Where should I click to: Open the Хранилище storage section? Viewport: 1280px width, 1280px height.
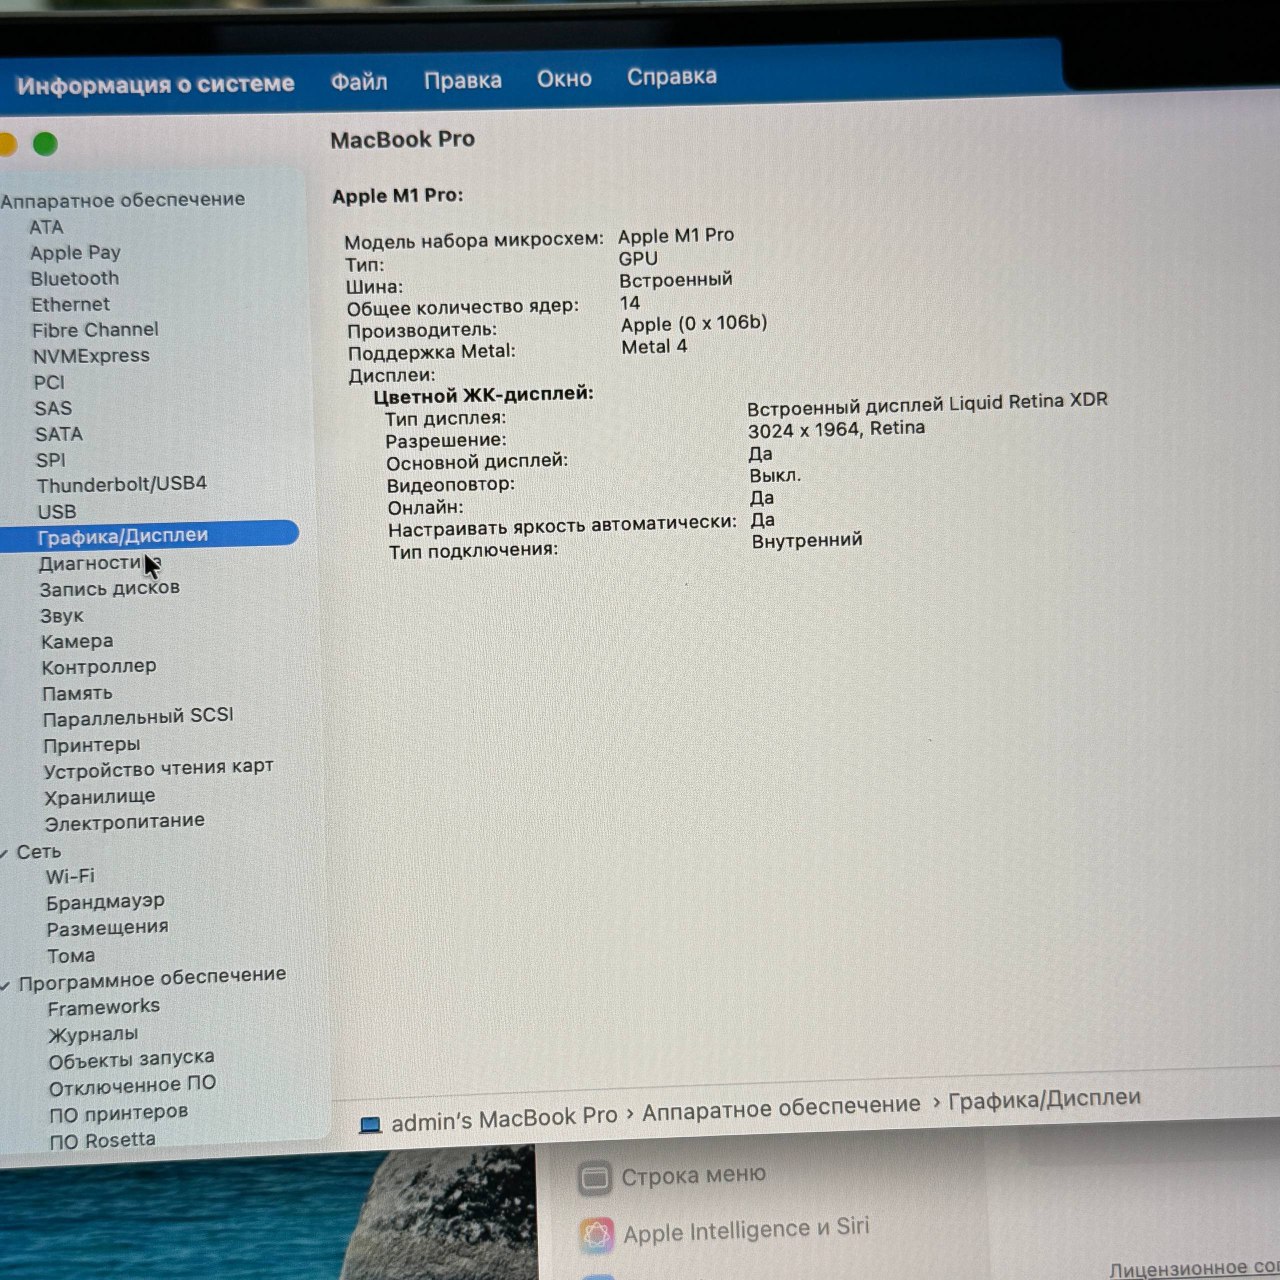coord(100,795)
